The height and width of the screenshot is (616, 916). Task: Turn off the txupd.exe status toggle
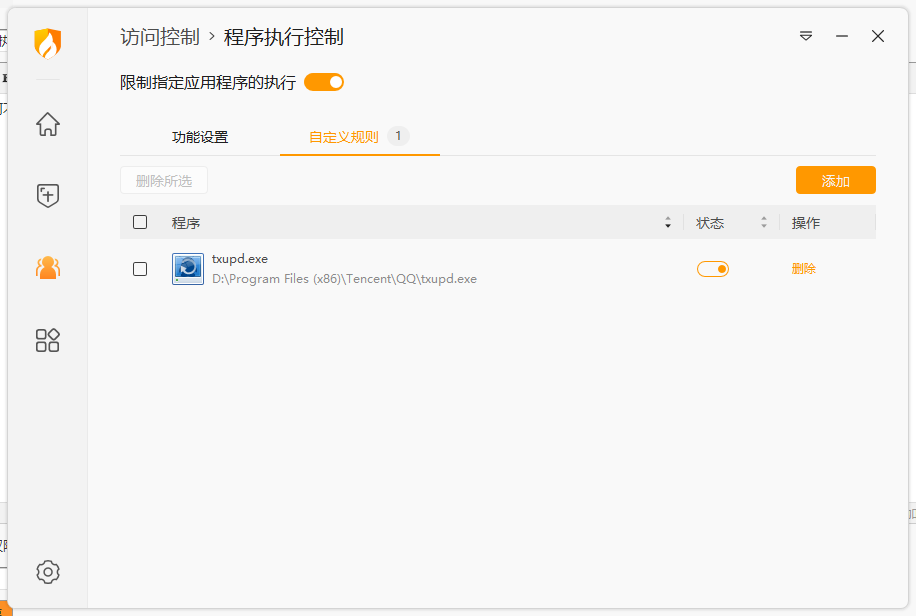713,268
